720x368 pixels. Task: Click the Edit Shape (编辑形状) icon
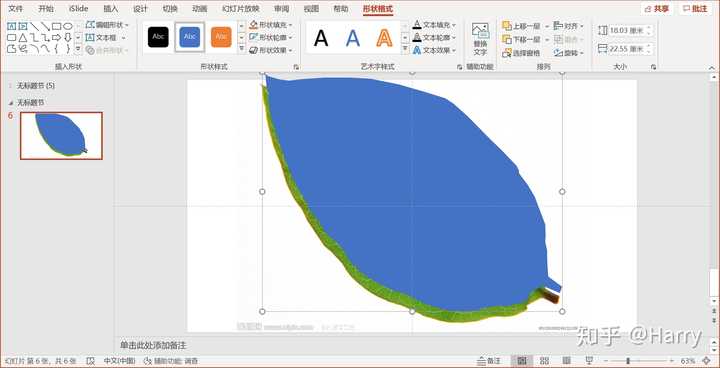coord(90,25)
